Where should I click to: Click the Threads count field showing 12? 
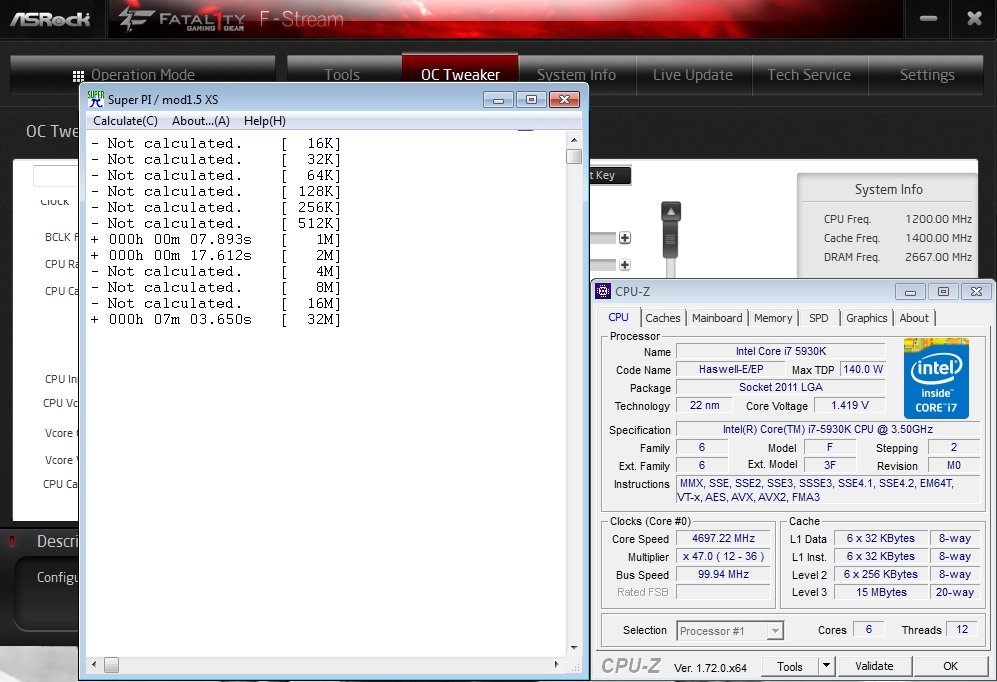[x=961, y=629]
